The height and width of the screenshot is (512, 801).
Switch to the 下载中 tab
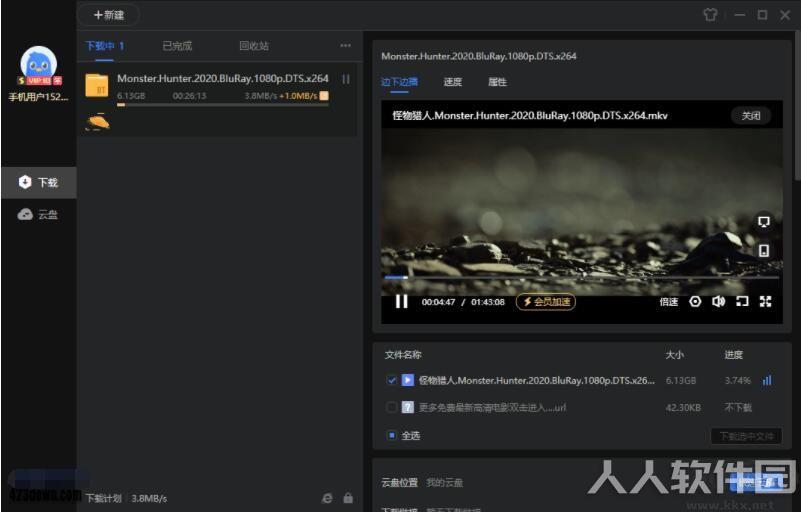pyautogui.click(x=105, y=46)
